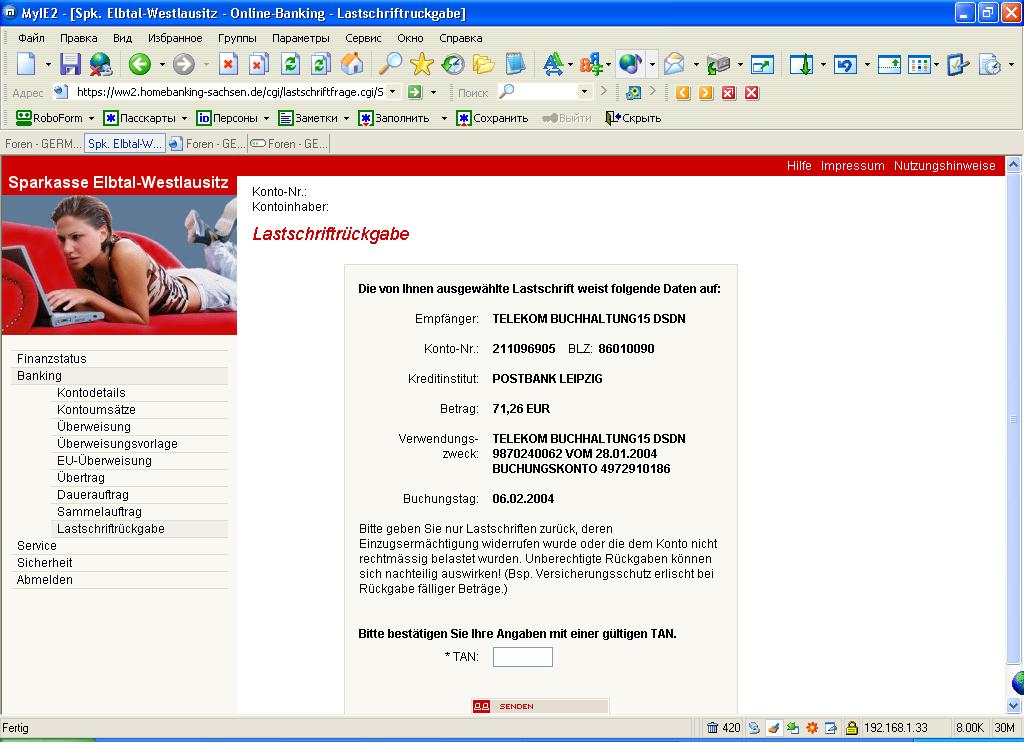
Task: Click the orange encoding letters icon
Action: click(x=591, y=64)
